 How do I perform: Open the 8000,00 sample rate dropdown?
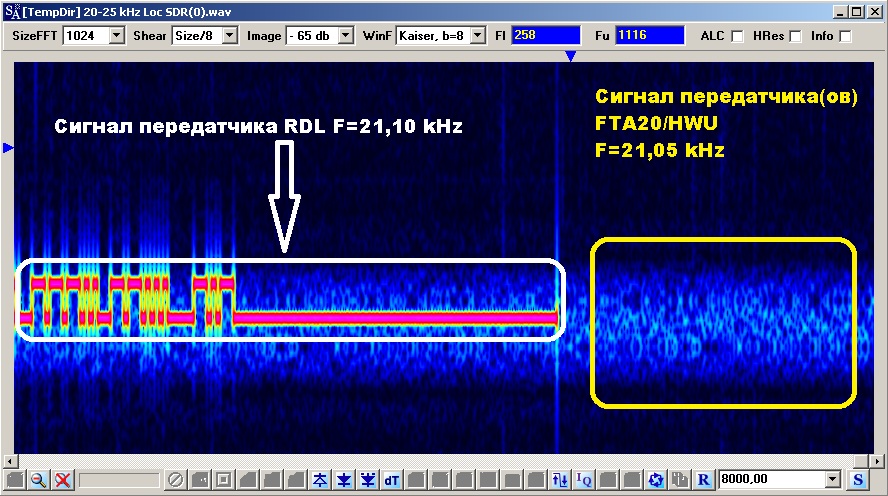tap(833, 480)
